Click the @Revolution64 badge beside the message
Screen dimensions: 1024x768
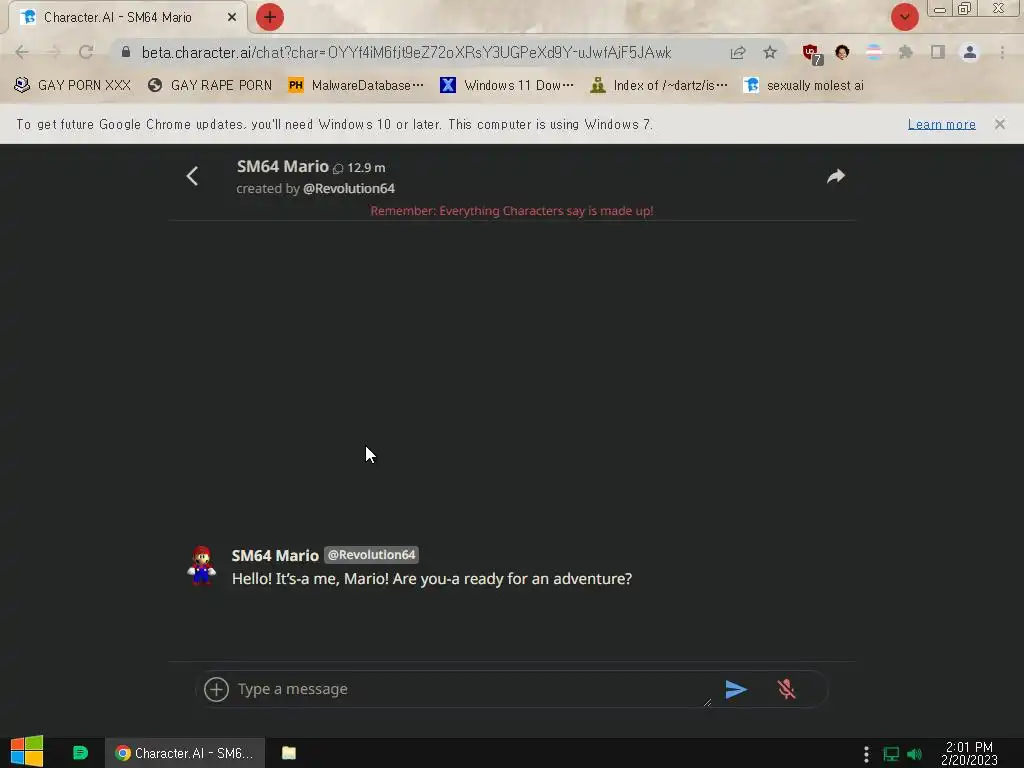pos(371,554)
